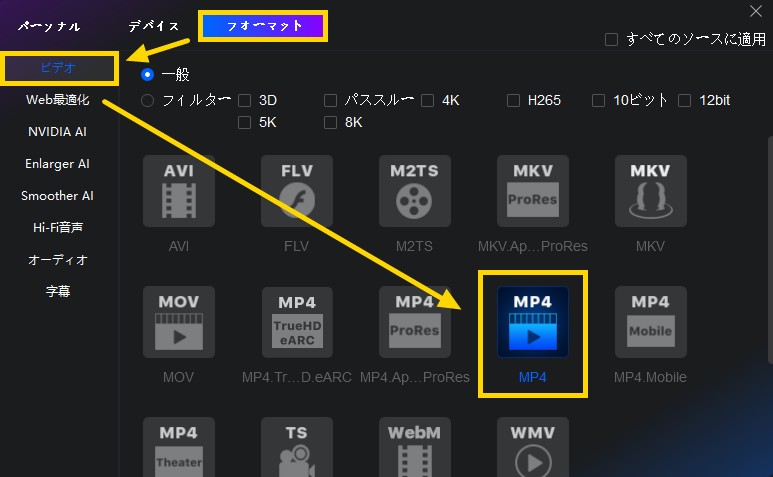
Task: Select 字幕 in the sidebar
Action: click(x=58, y=291)
